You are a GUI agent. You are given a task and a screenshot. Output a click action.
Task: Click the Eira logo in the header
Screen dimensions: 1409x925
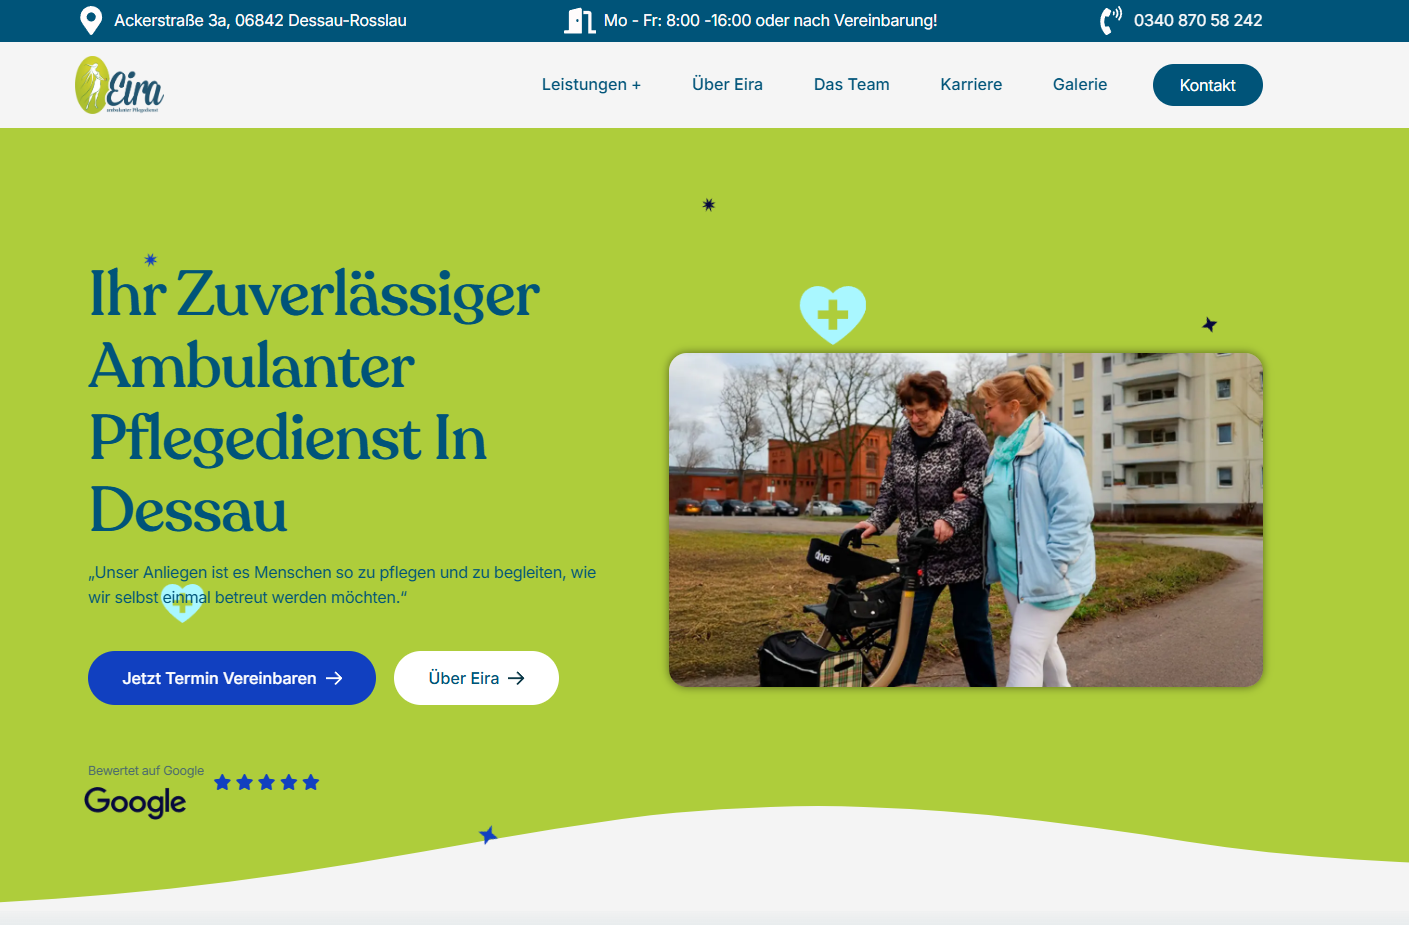[119, 85]
